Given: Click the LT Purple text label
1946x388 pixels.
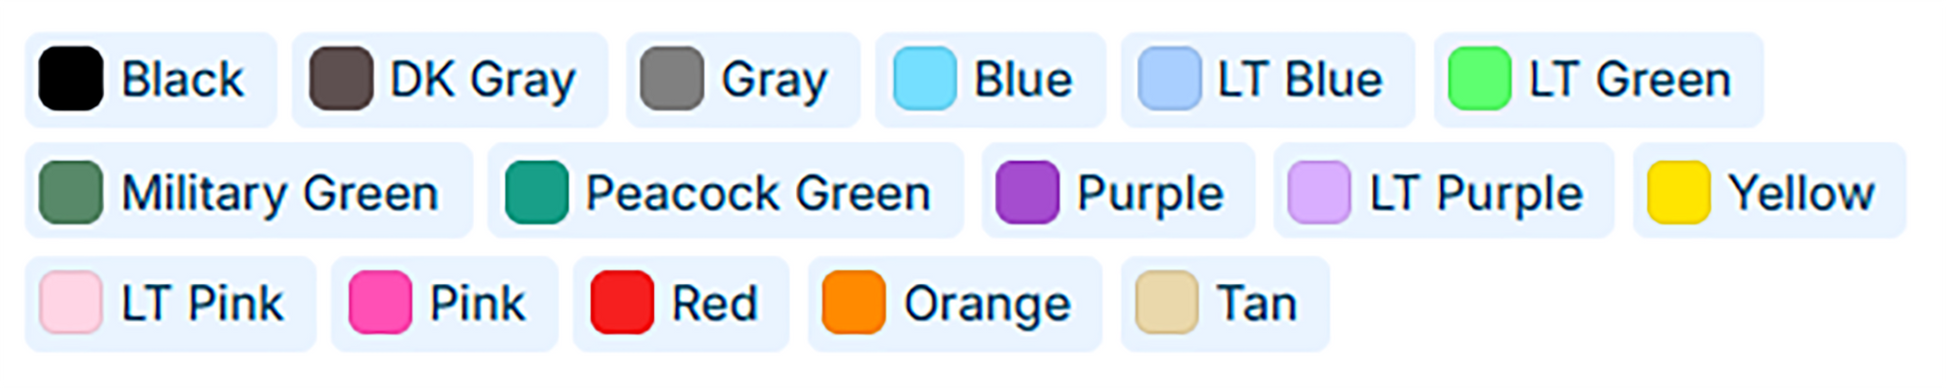Looking at the screenshot, I should click(x=1476, y=193).
